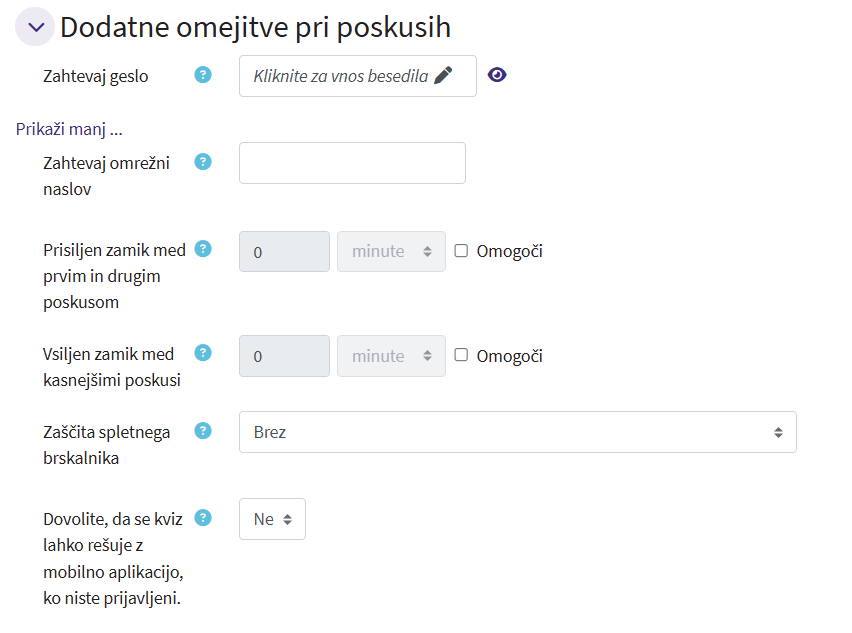
Task: Click pencil icon to edit password
Action: point(443,75)
